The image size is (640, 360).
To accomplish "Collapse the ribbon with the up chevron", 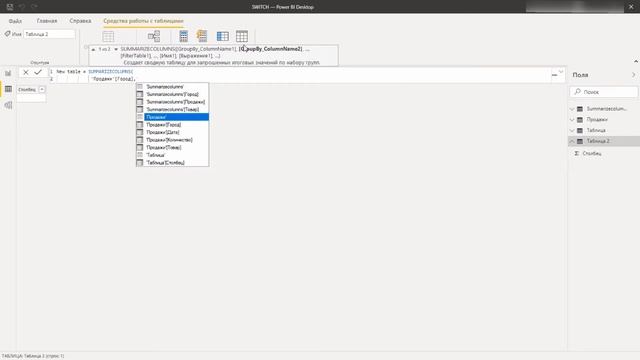I will pos(636,61).
